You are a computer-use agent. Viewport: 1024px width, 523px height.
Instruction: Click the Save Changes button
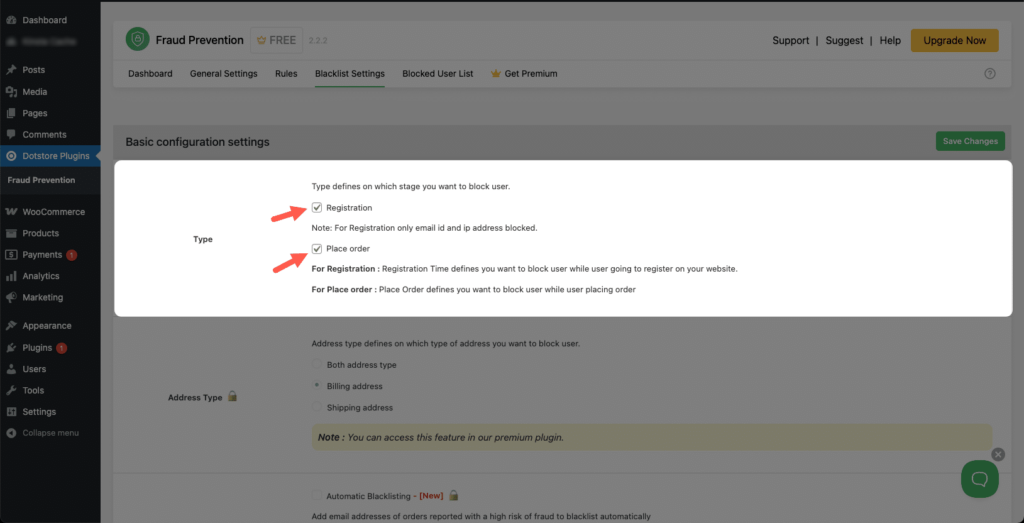(970, 141)
